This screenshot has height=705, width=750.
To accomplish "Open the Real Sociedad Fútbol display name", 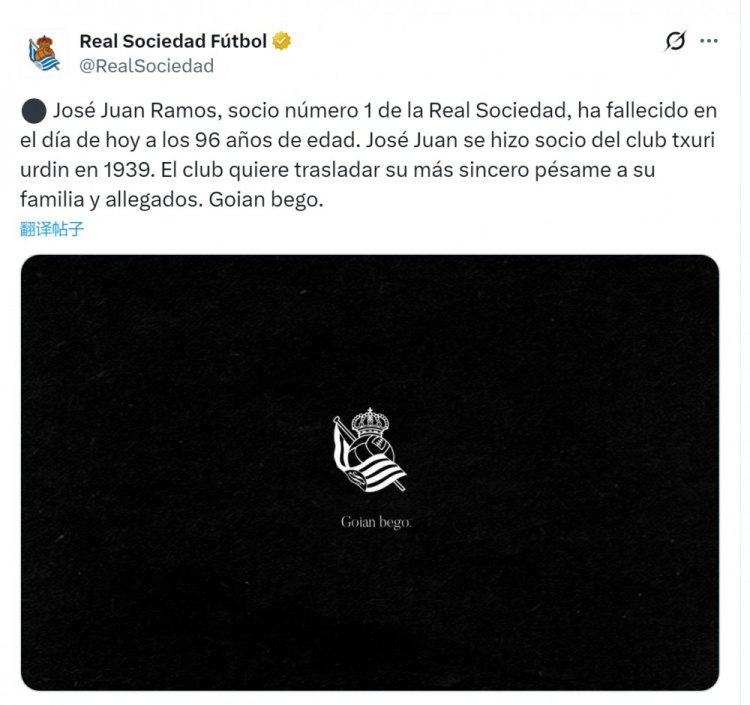I will click(x=173, y=41).
